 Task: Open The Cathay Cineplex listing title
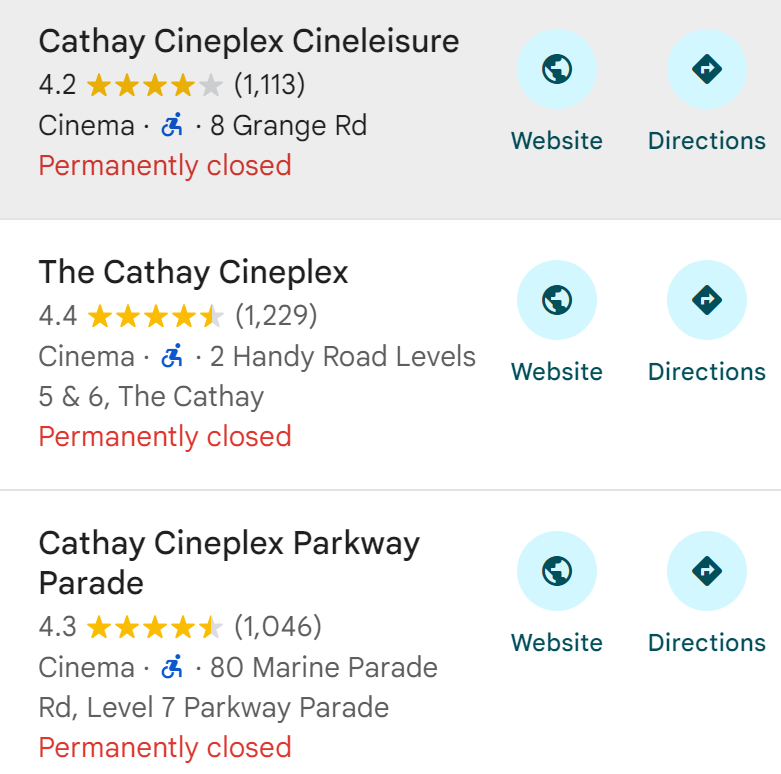coord(193,272)
